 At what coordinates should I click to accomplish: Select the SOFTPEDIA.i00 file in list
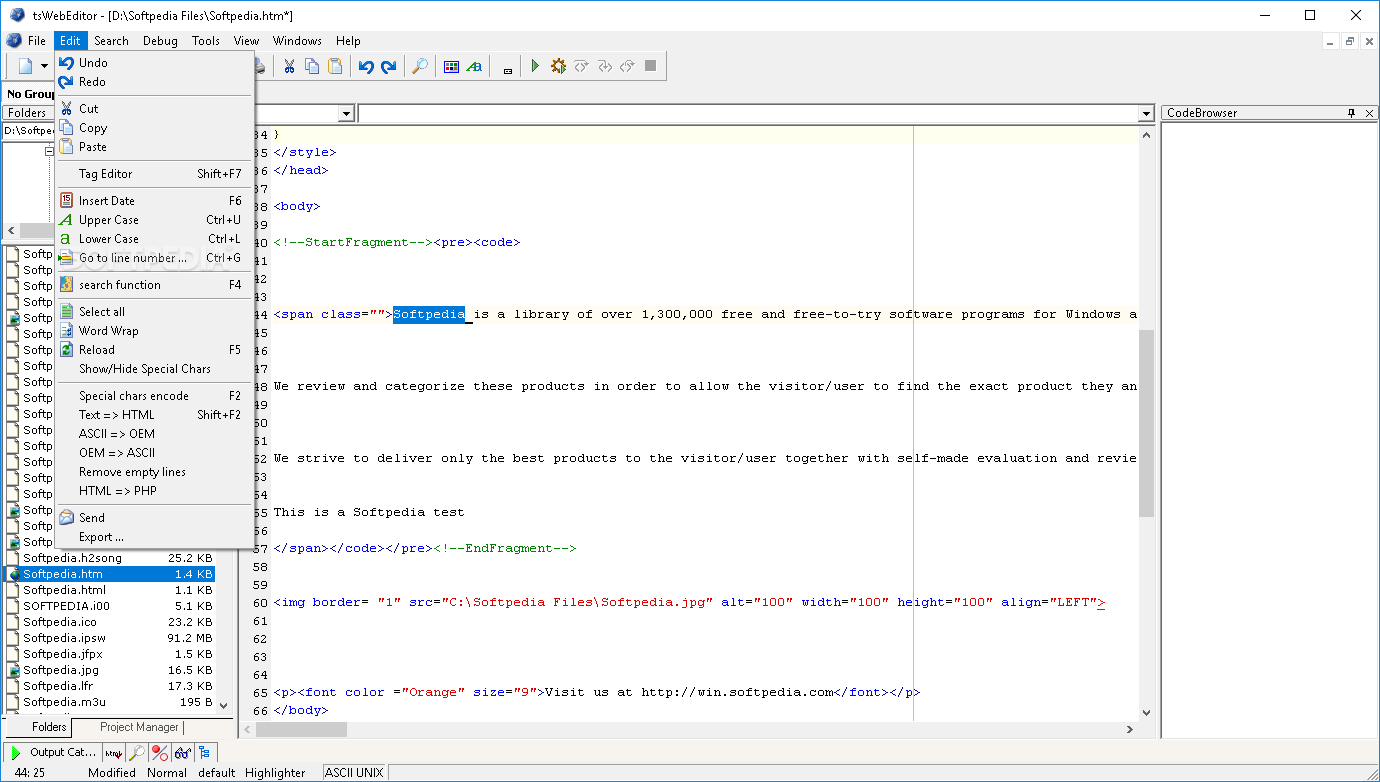[110, 606]
